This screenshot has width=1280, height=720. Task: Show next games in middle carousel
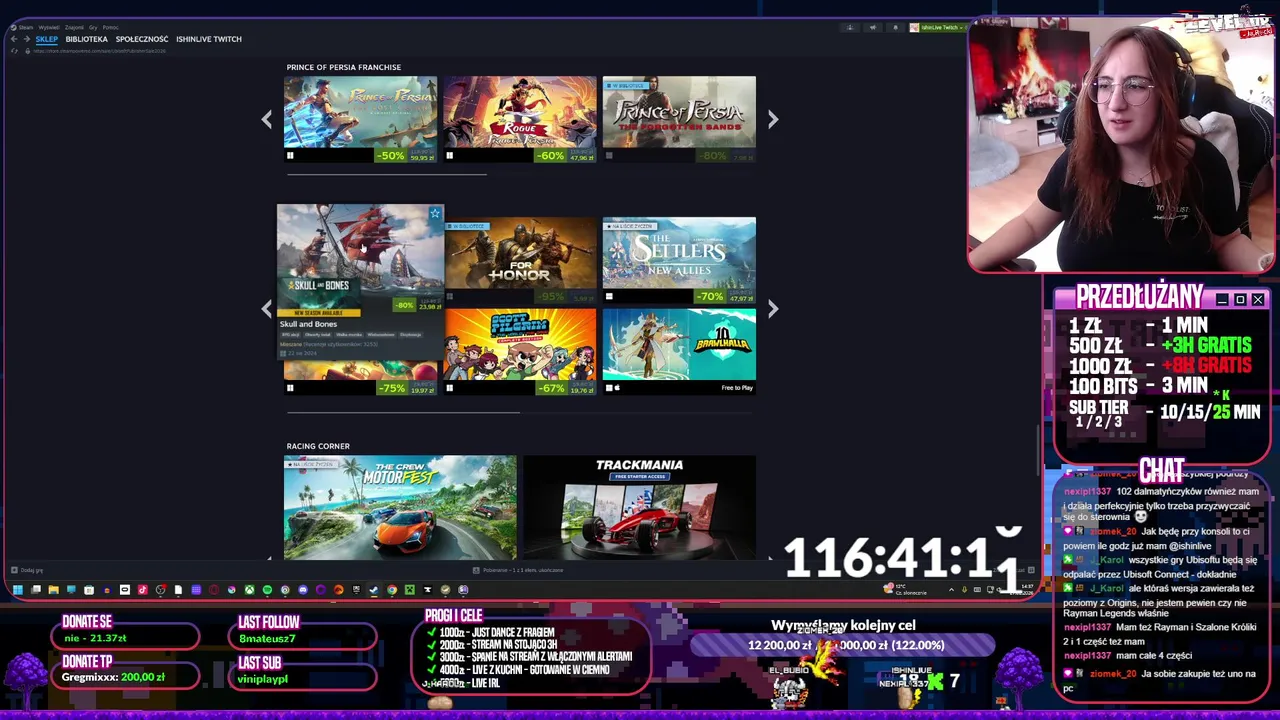(x=772, y=309)
